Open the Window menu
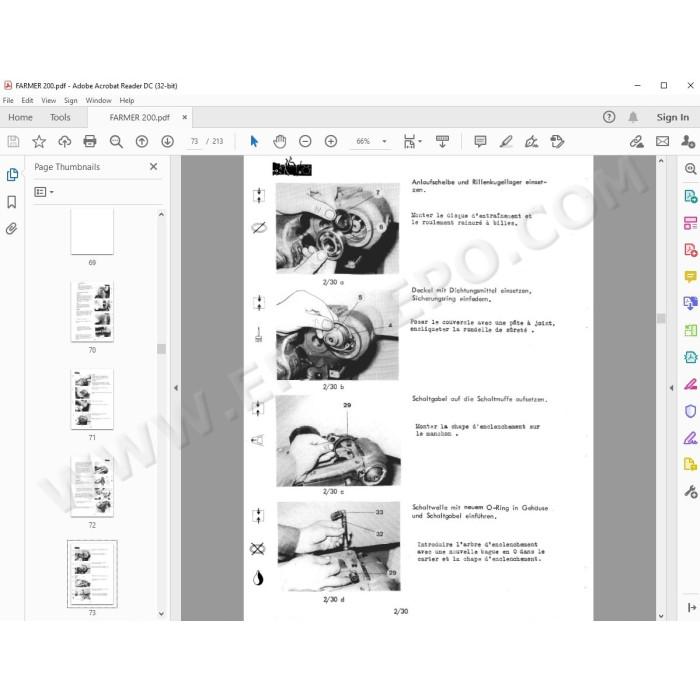Viewport: 700px width, 700px height. 98,100
